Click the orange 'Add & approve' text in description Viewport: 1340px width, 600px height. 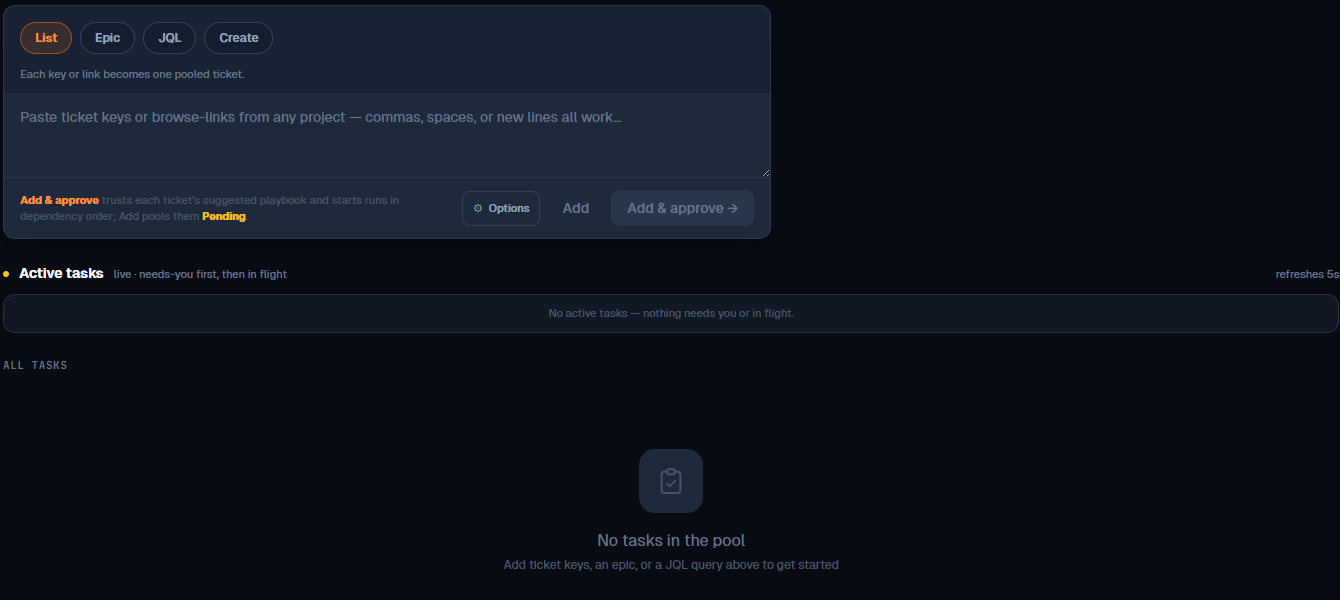(59, 200)
